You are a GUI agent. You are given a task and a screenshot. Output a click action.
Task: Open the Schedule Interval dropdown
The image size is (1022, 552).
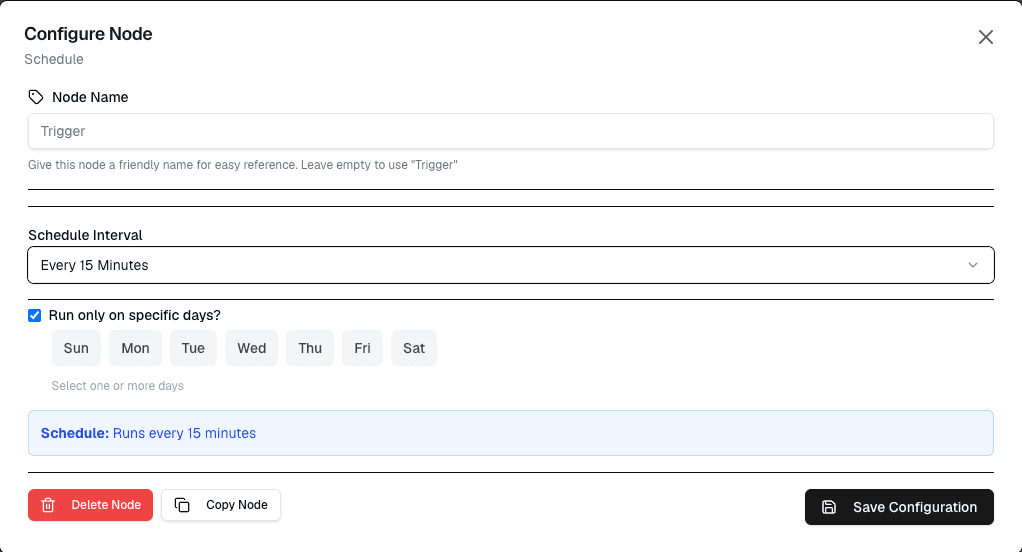[510, 265]
